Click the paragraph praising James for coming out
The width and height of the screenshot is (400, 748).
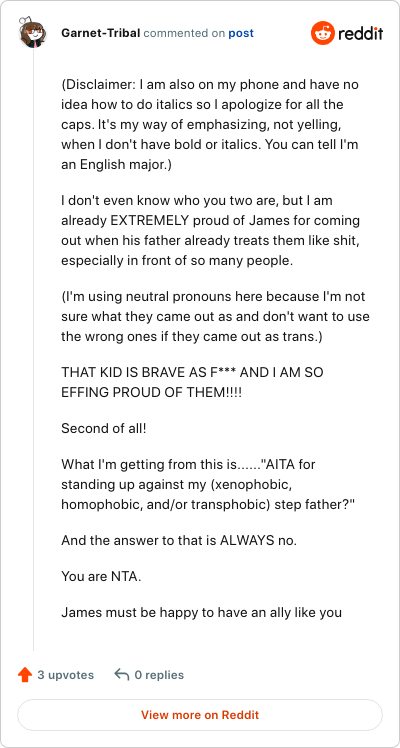(x=211, y=230)
